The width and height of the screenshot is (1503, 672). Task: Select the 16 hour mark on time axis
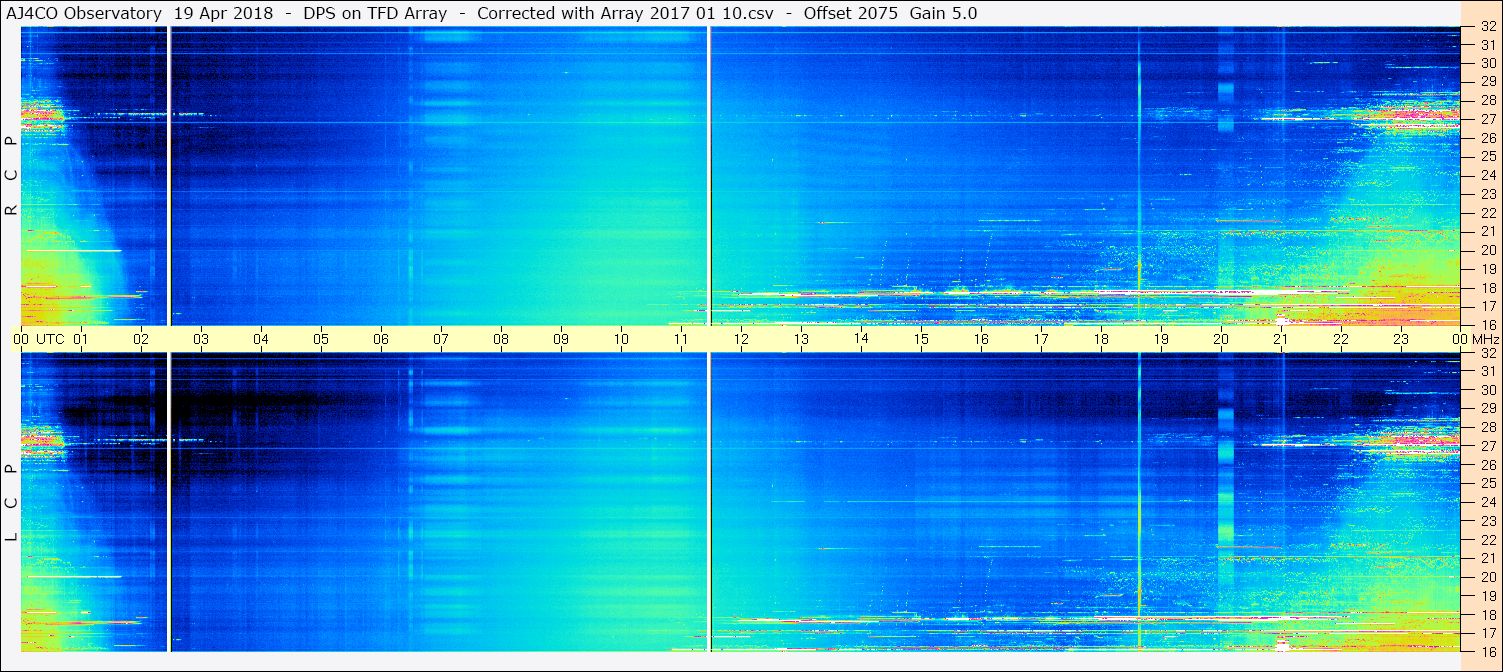981,339
